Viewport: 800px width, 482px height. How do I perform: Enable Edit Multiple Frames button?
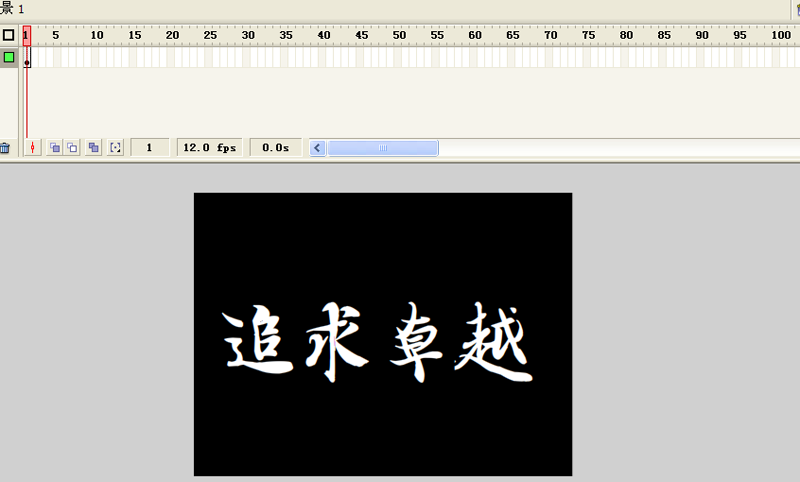click(93, 148)
